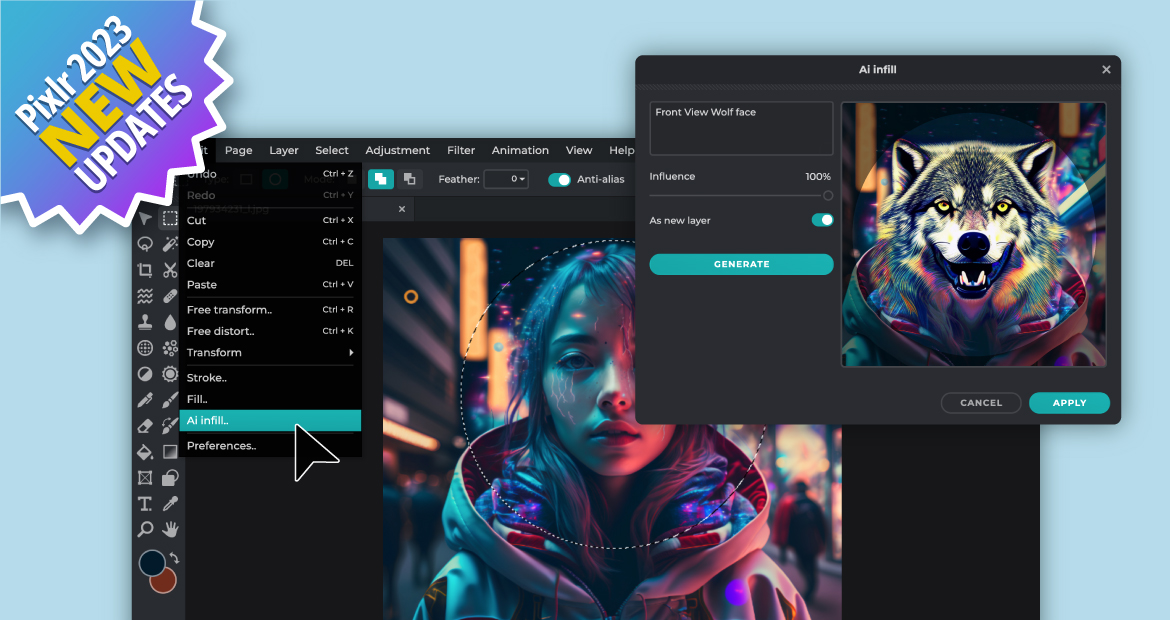This screenshot has height=620, width=1170.
Task: Choose the Clone stamp tool
Action: tap(145, 322)
